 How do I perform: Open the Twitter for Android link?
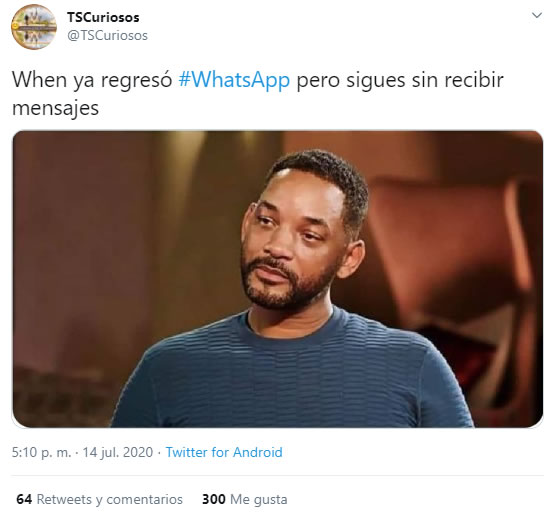coord(224,452)
